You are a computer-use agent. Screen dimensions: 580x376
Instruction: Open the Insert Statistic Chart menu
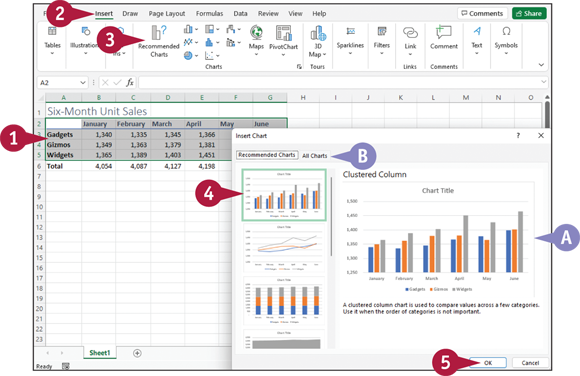click(212, 42)
